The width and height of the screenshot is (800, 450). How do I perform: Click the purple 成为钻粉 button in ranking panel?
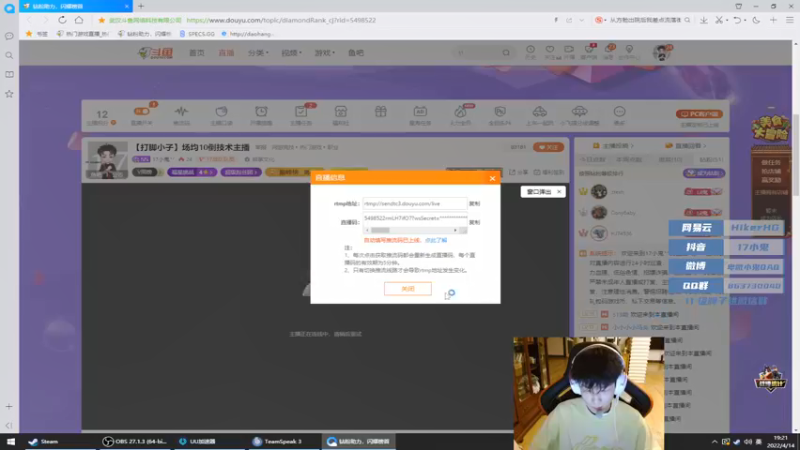[x=704, y=173]
